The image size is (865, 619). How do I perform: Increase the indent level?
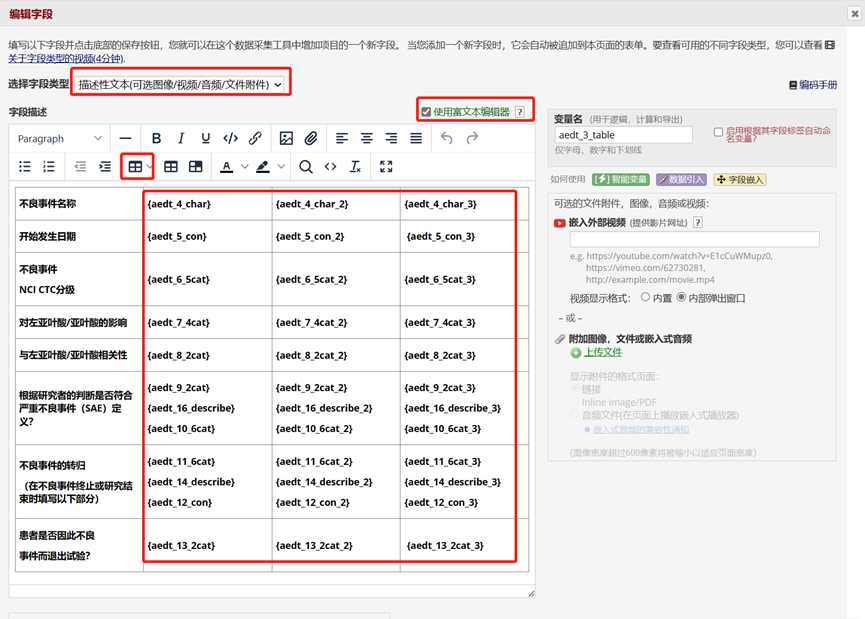click(105, 167)
